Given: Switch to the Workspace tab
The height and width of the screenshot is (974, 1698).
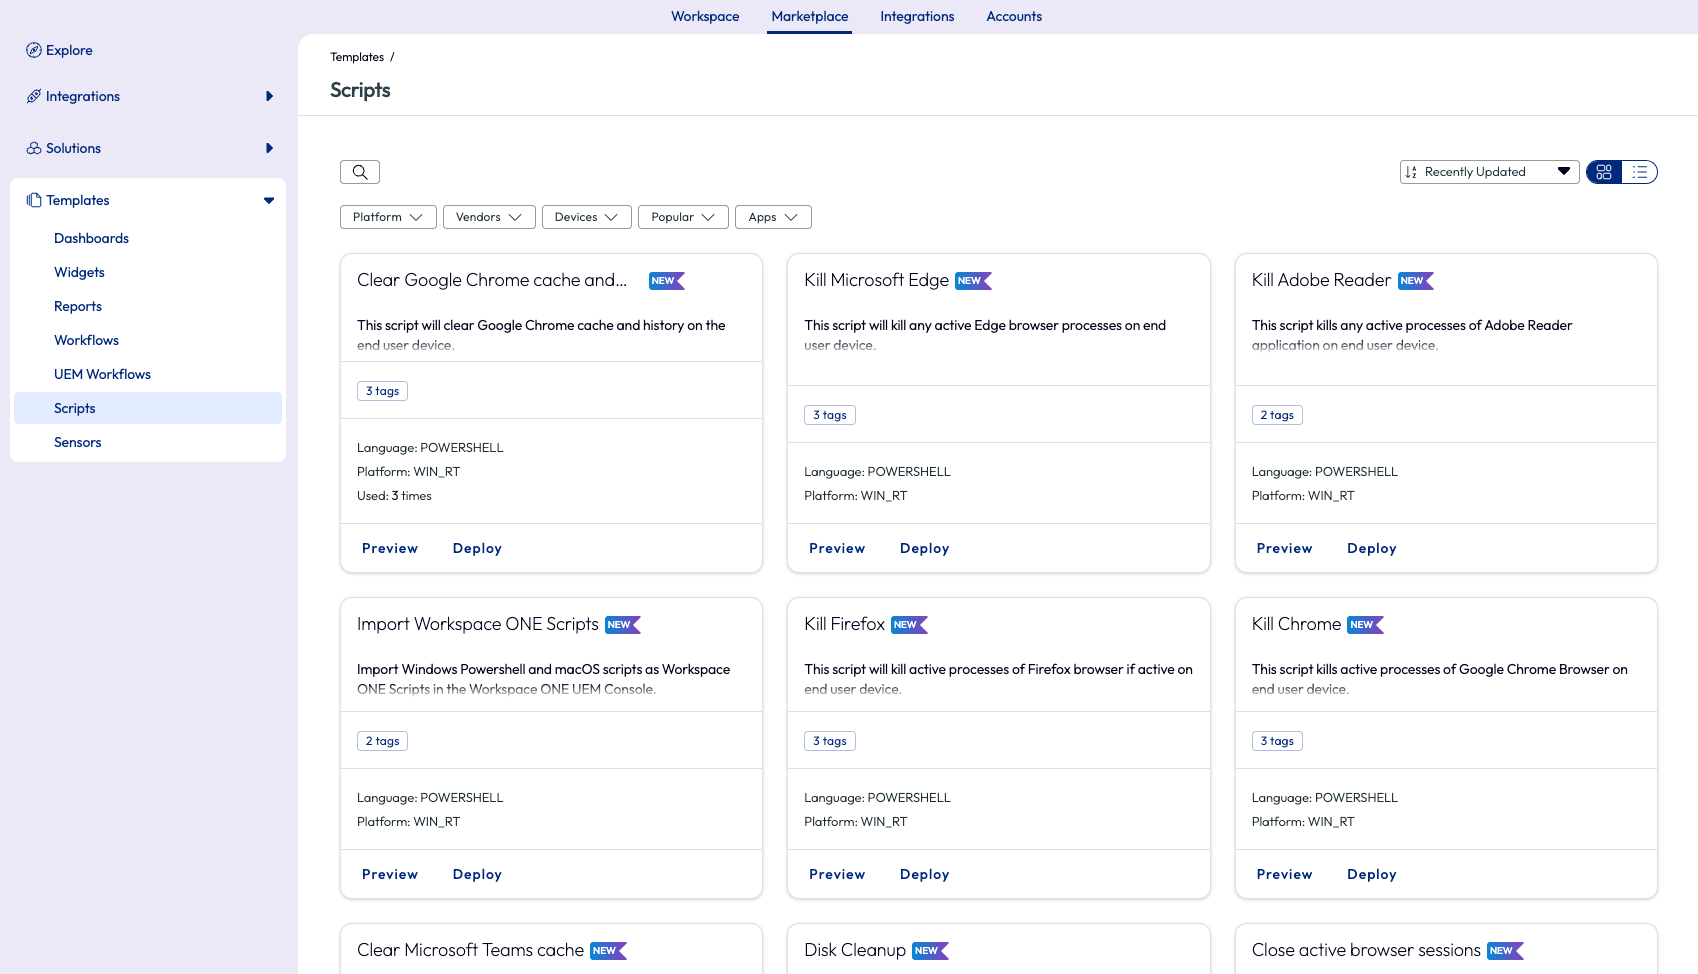Looking at the screenshot, I should click(x=705, y=16).
